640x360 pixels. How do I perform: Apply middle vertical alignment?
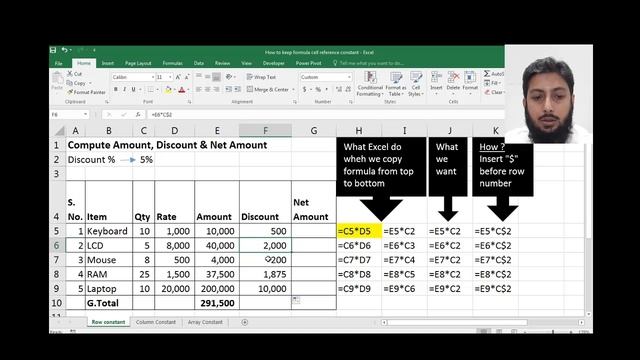pyautogui.click(x=208, y=77)
